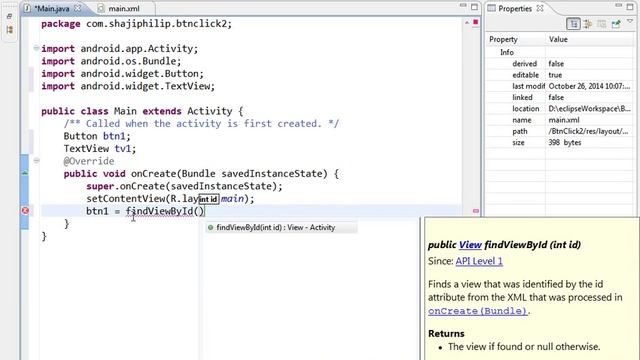Toggle Show Advanced Properties icon
The width and height of the screenshot is (640, 360).
pyautogui.click(x=588, y=24)
